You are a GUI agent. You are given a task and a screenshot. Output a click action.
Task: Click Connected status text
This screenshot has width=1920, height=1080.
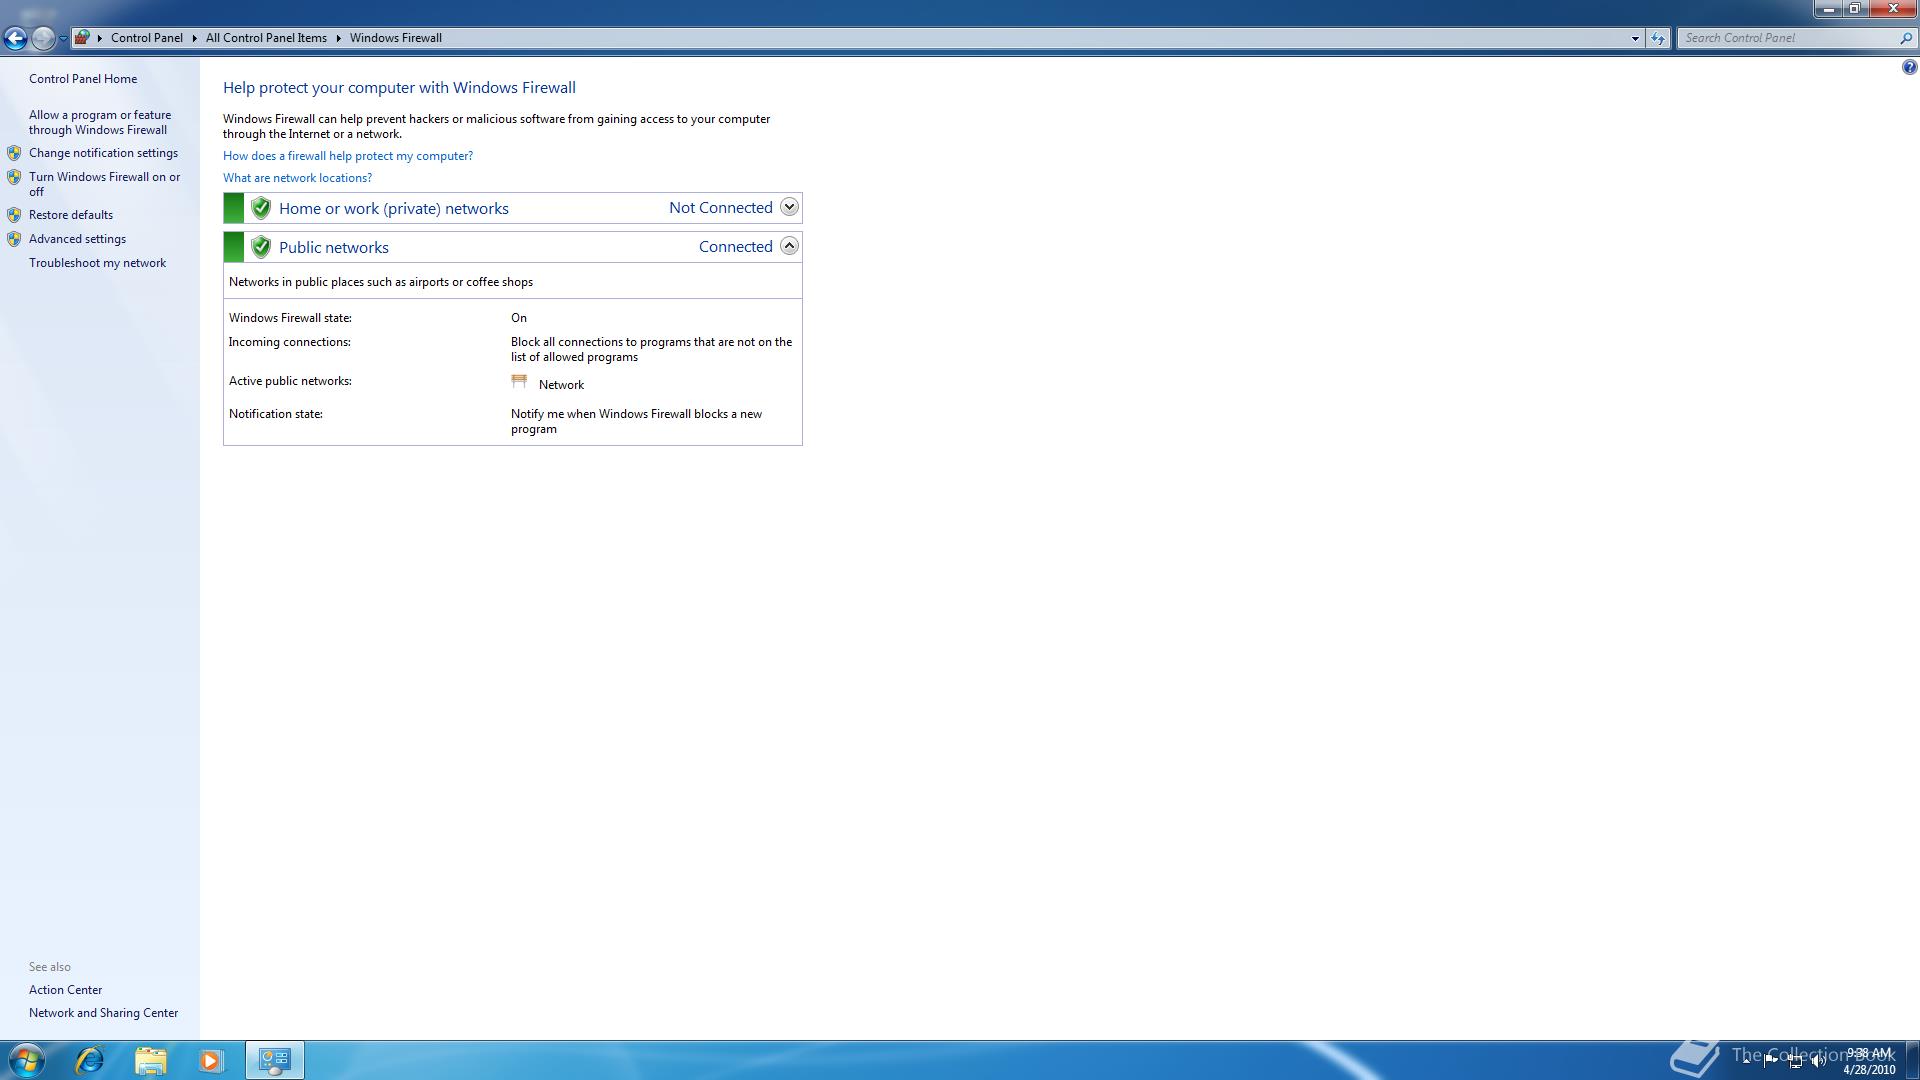pos(736,247)
